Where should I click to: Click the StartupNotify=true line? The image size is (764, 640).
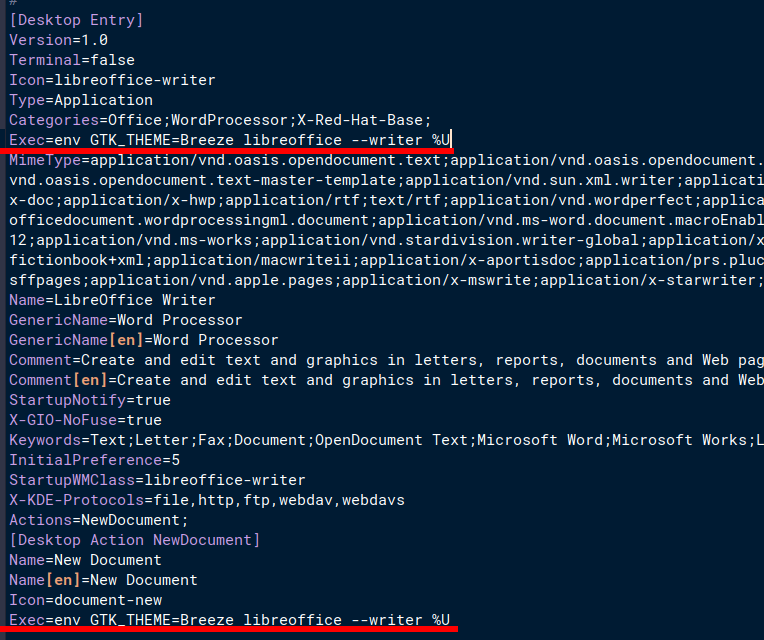(90, 399)
